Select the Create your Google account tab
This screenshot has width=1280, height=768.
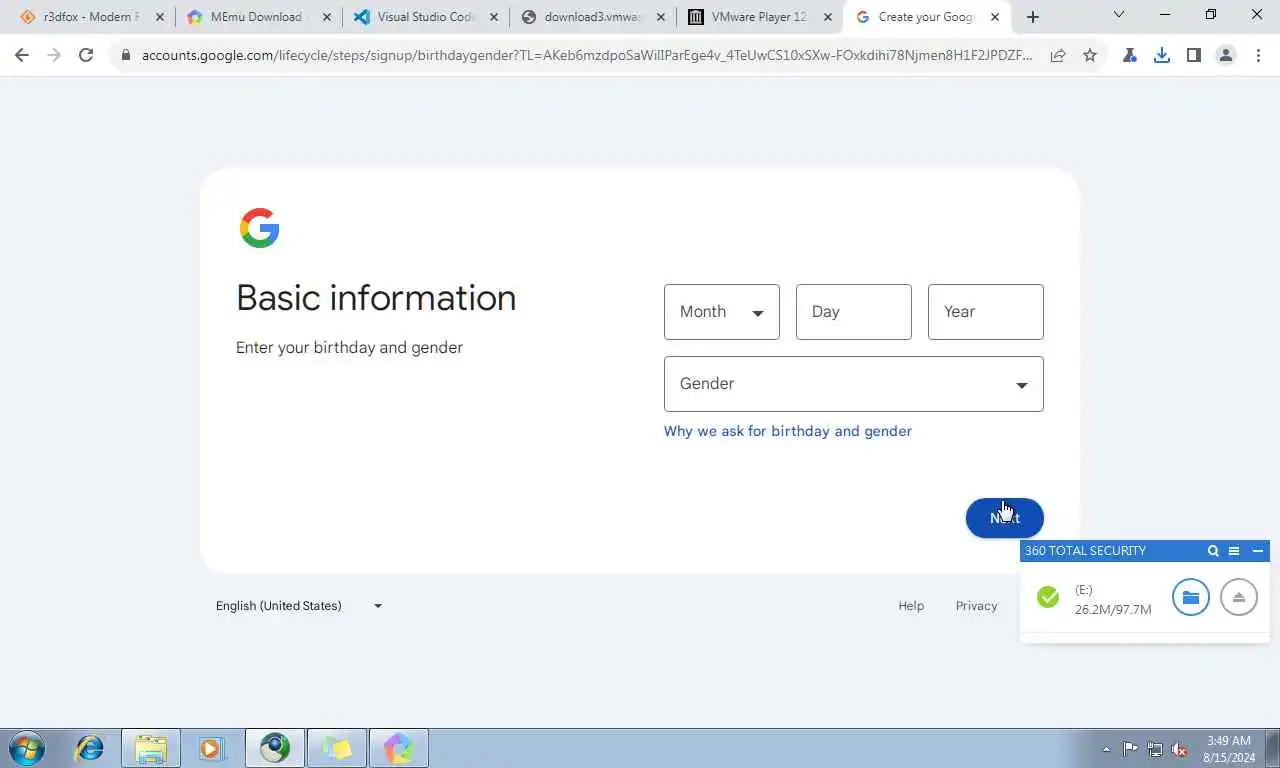926,17
